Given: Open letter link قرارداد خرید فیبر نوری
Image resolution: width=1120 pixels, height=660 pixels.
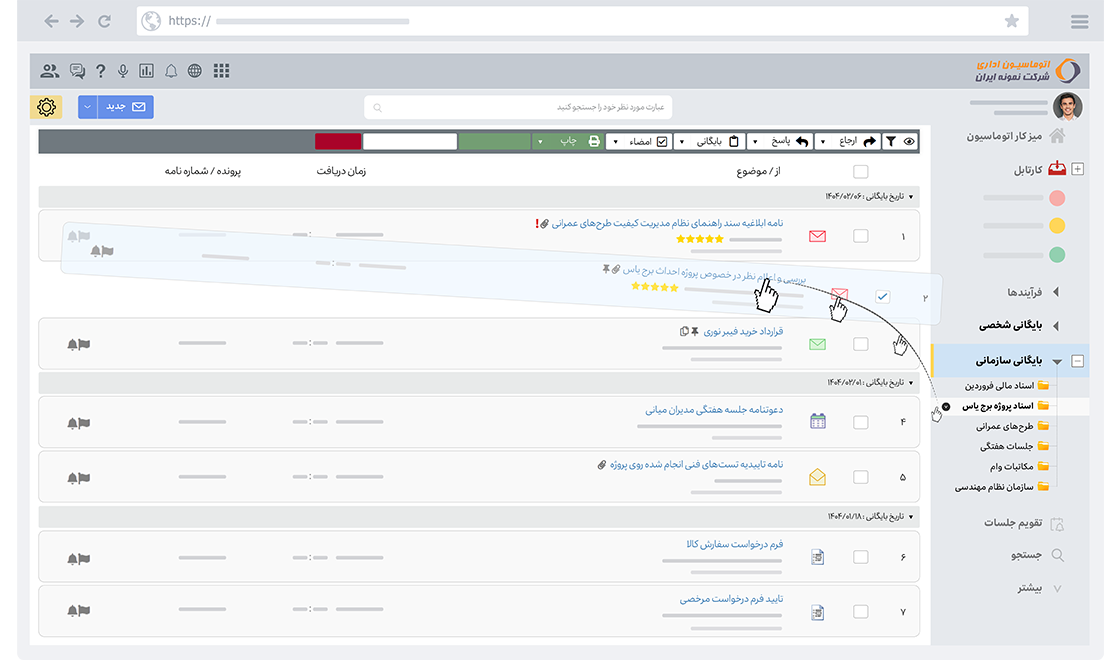Looking at the screenshot, I should tap(743, 331).
